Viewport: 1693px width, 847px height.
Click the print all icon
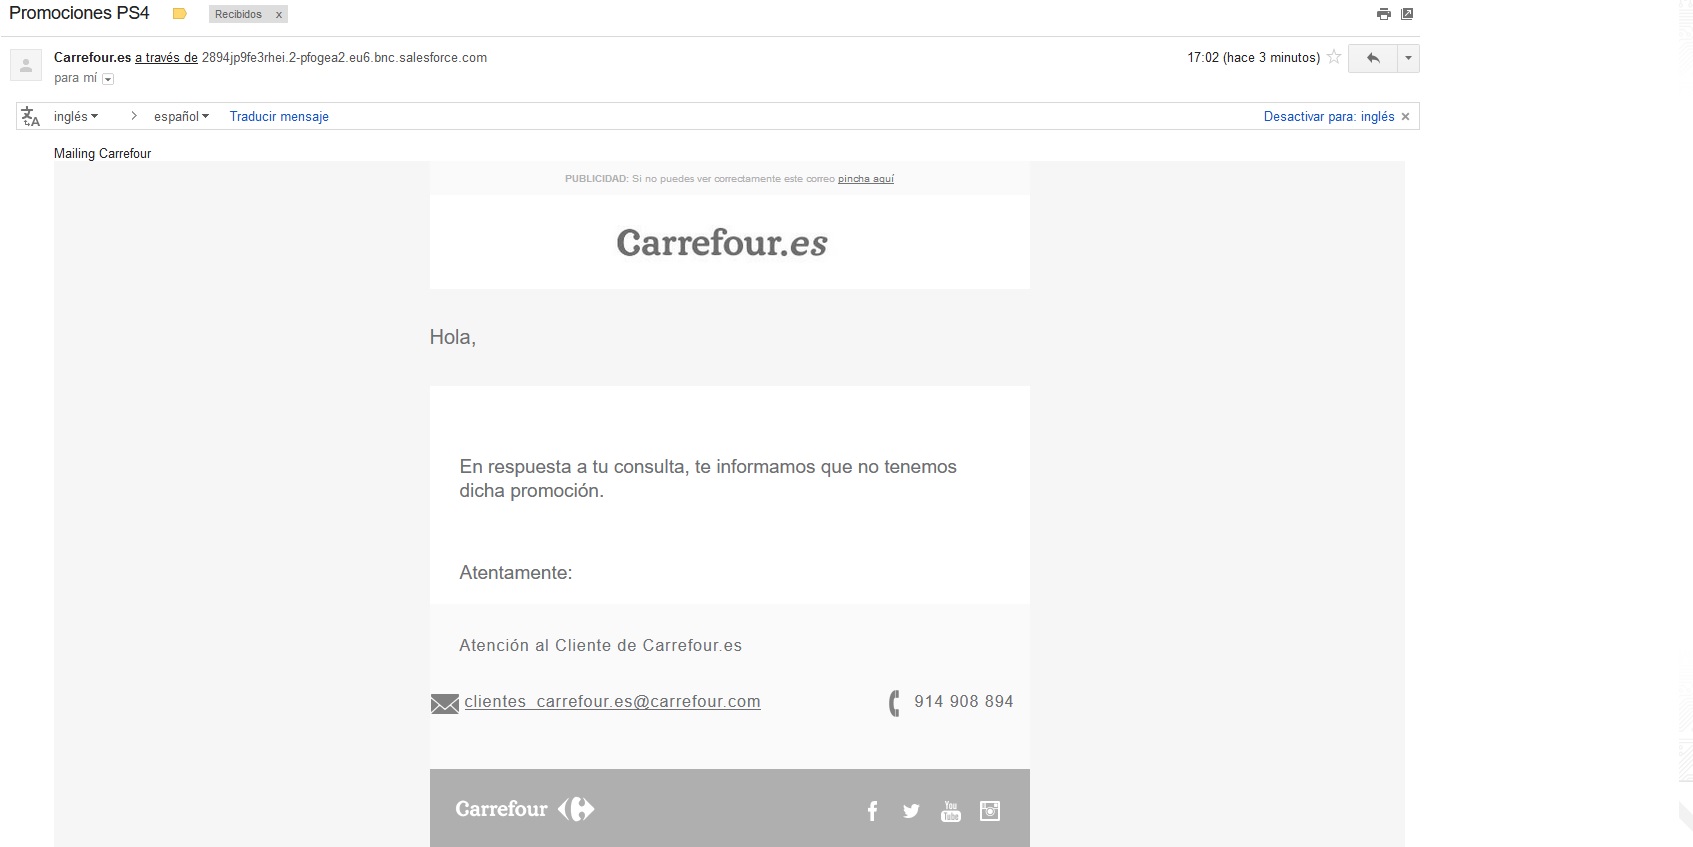coord(1384,14)
